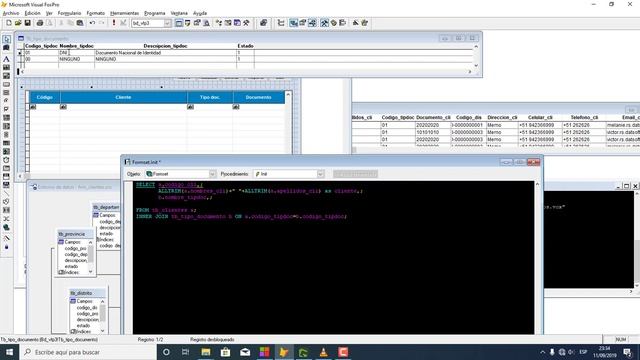Image resolution: width=640 pixels, height=360 pixels.
Task: Open the Formato menu
Action: 96,13
